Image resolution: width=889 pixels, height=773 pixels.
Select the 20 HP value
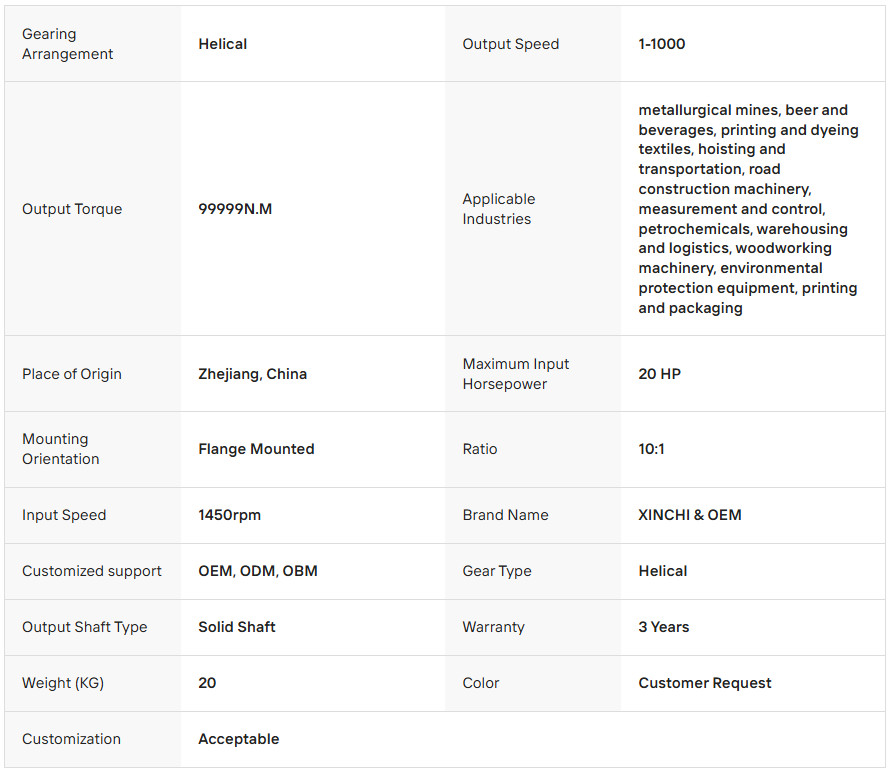pyautogui.click(x=660, y=374)
